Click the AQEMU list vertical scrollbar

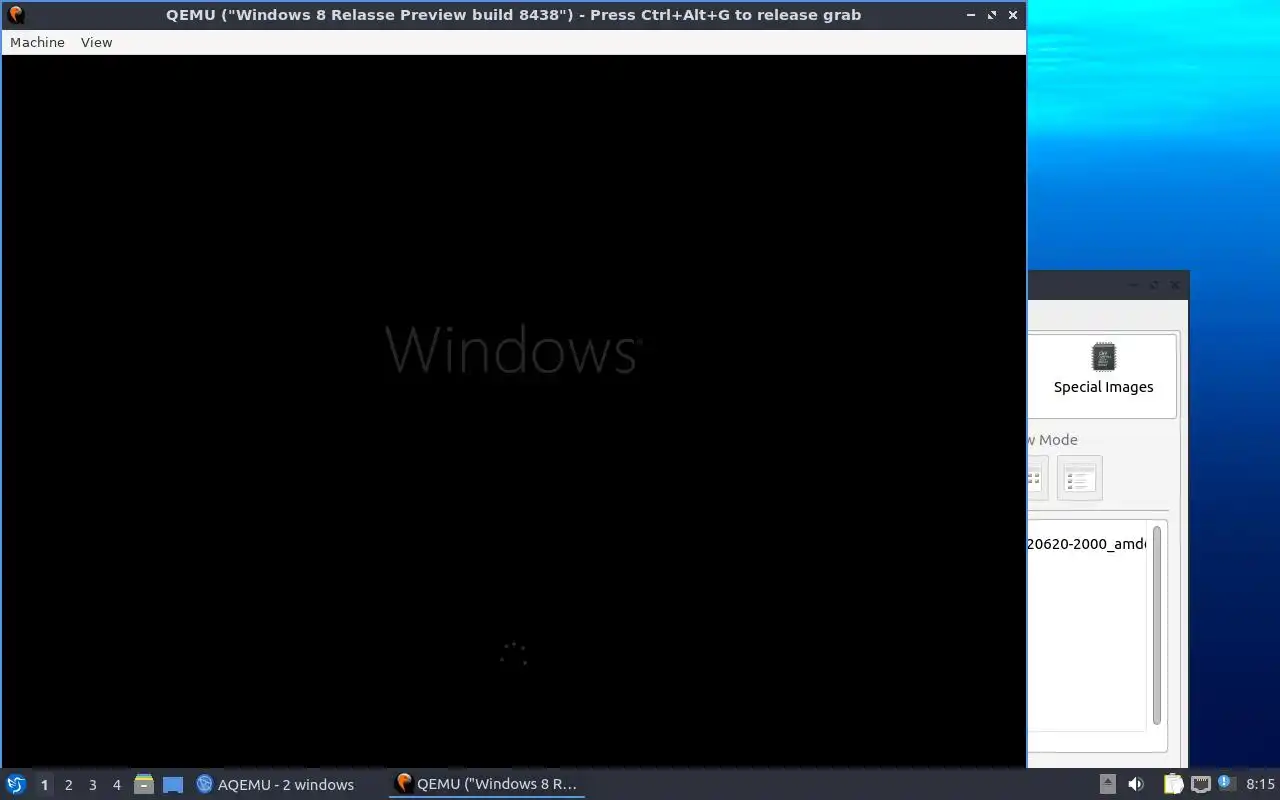pyautogui.click(x=1157, y=624)
